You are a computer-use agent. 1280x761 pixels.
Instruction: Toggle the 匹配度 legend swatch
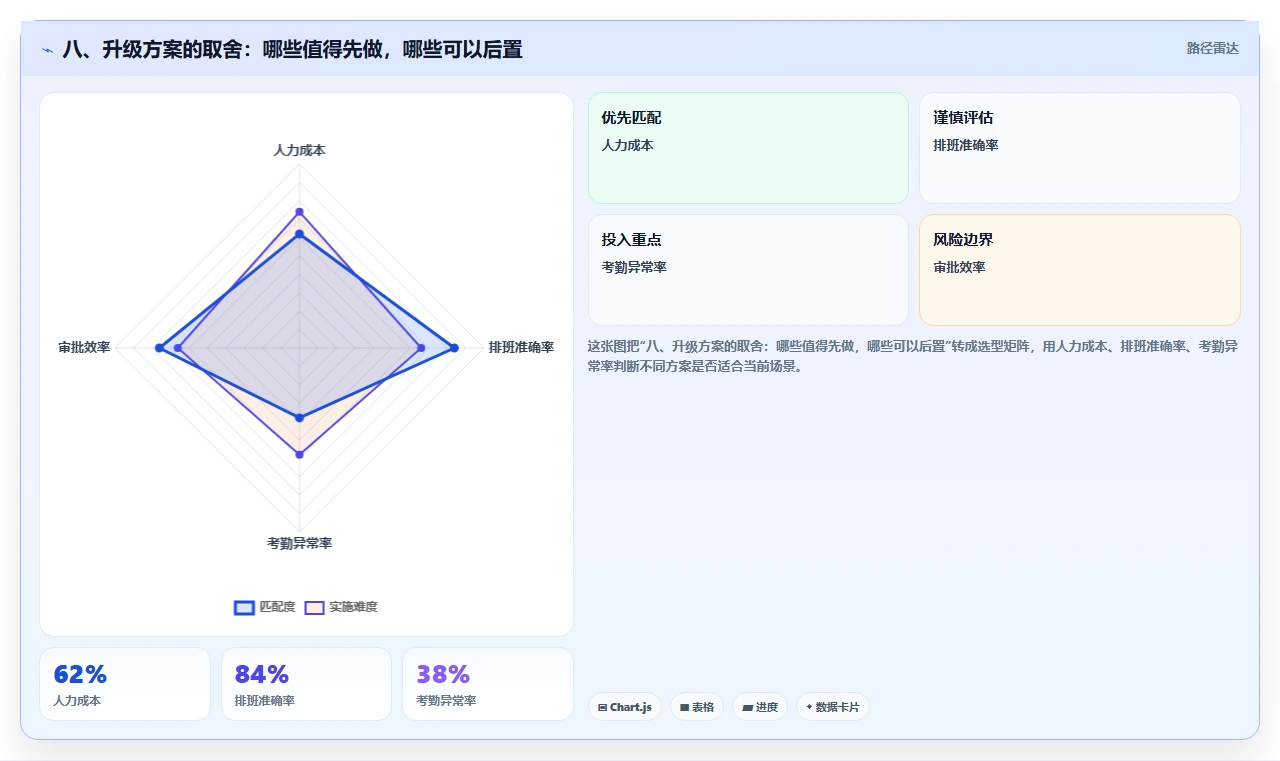point(245,607)
